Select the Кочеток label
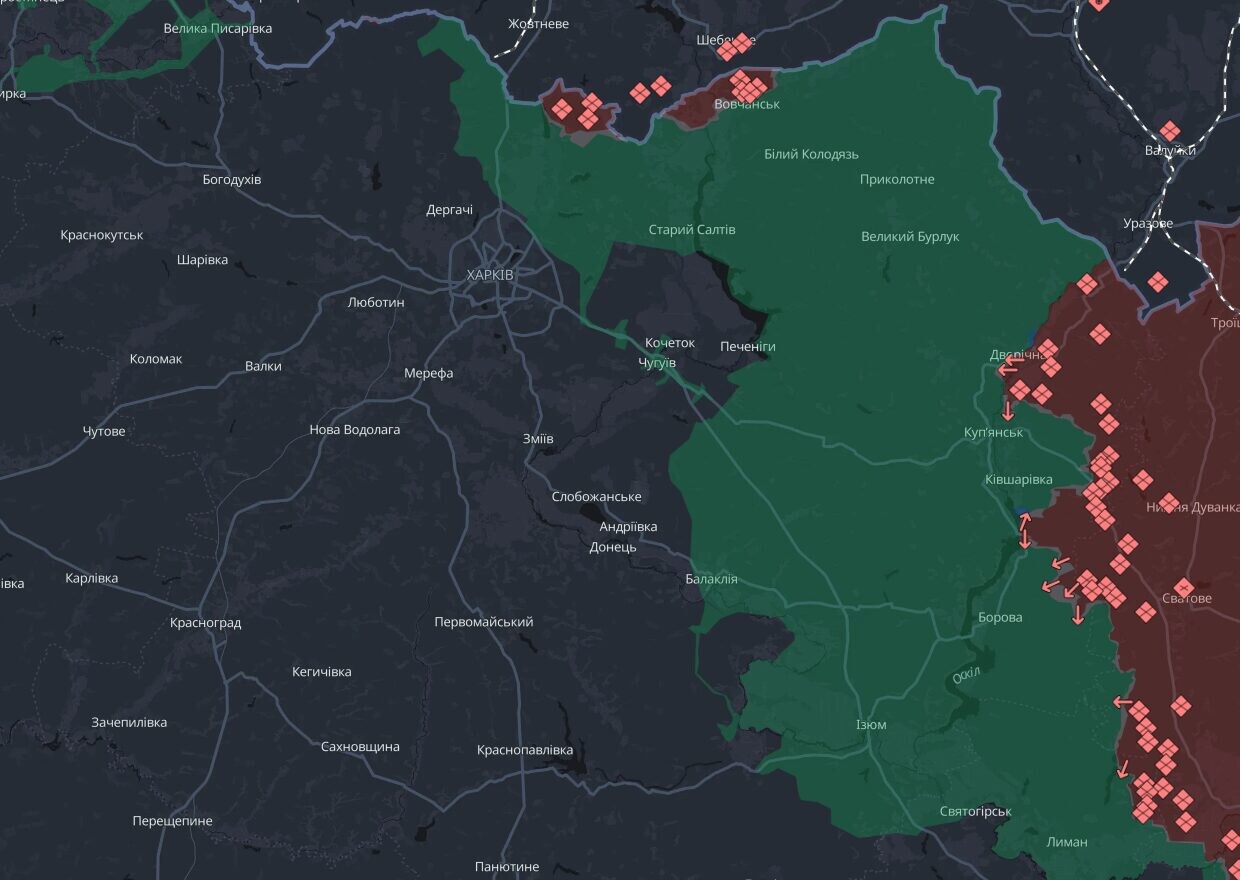The height and width of the screenshot is (880, 1240). (x=669, y=343)
